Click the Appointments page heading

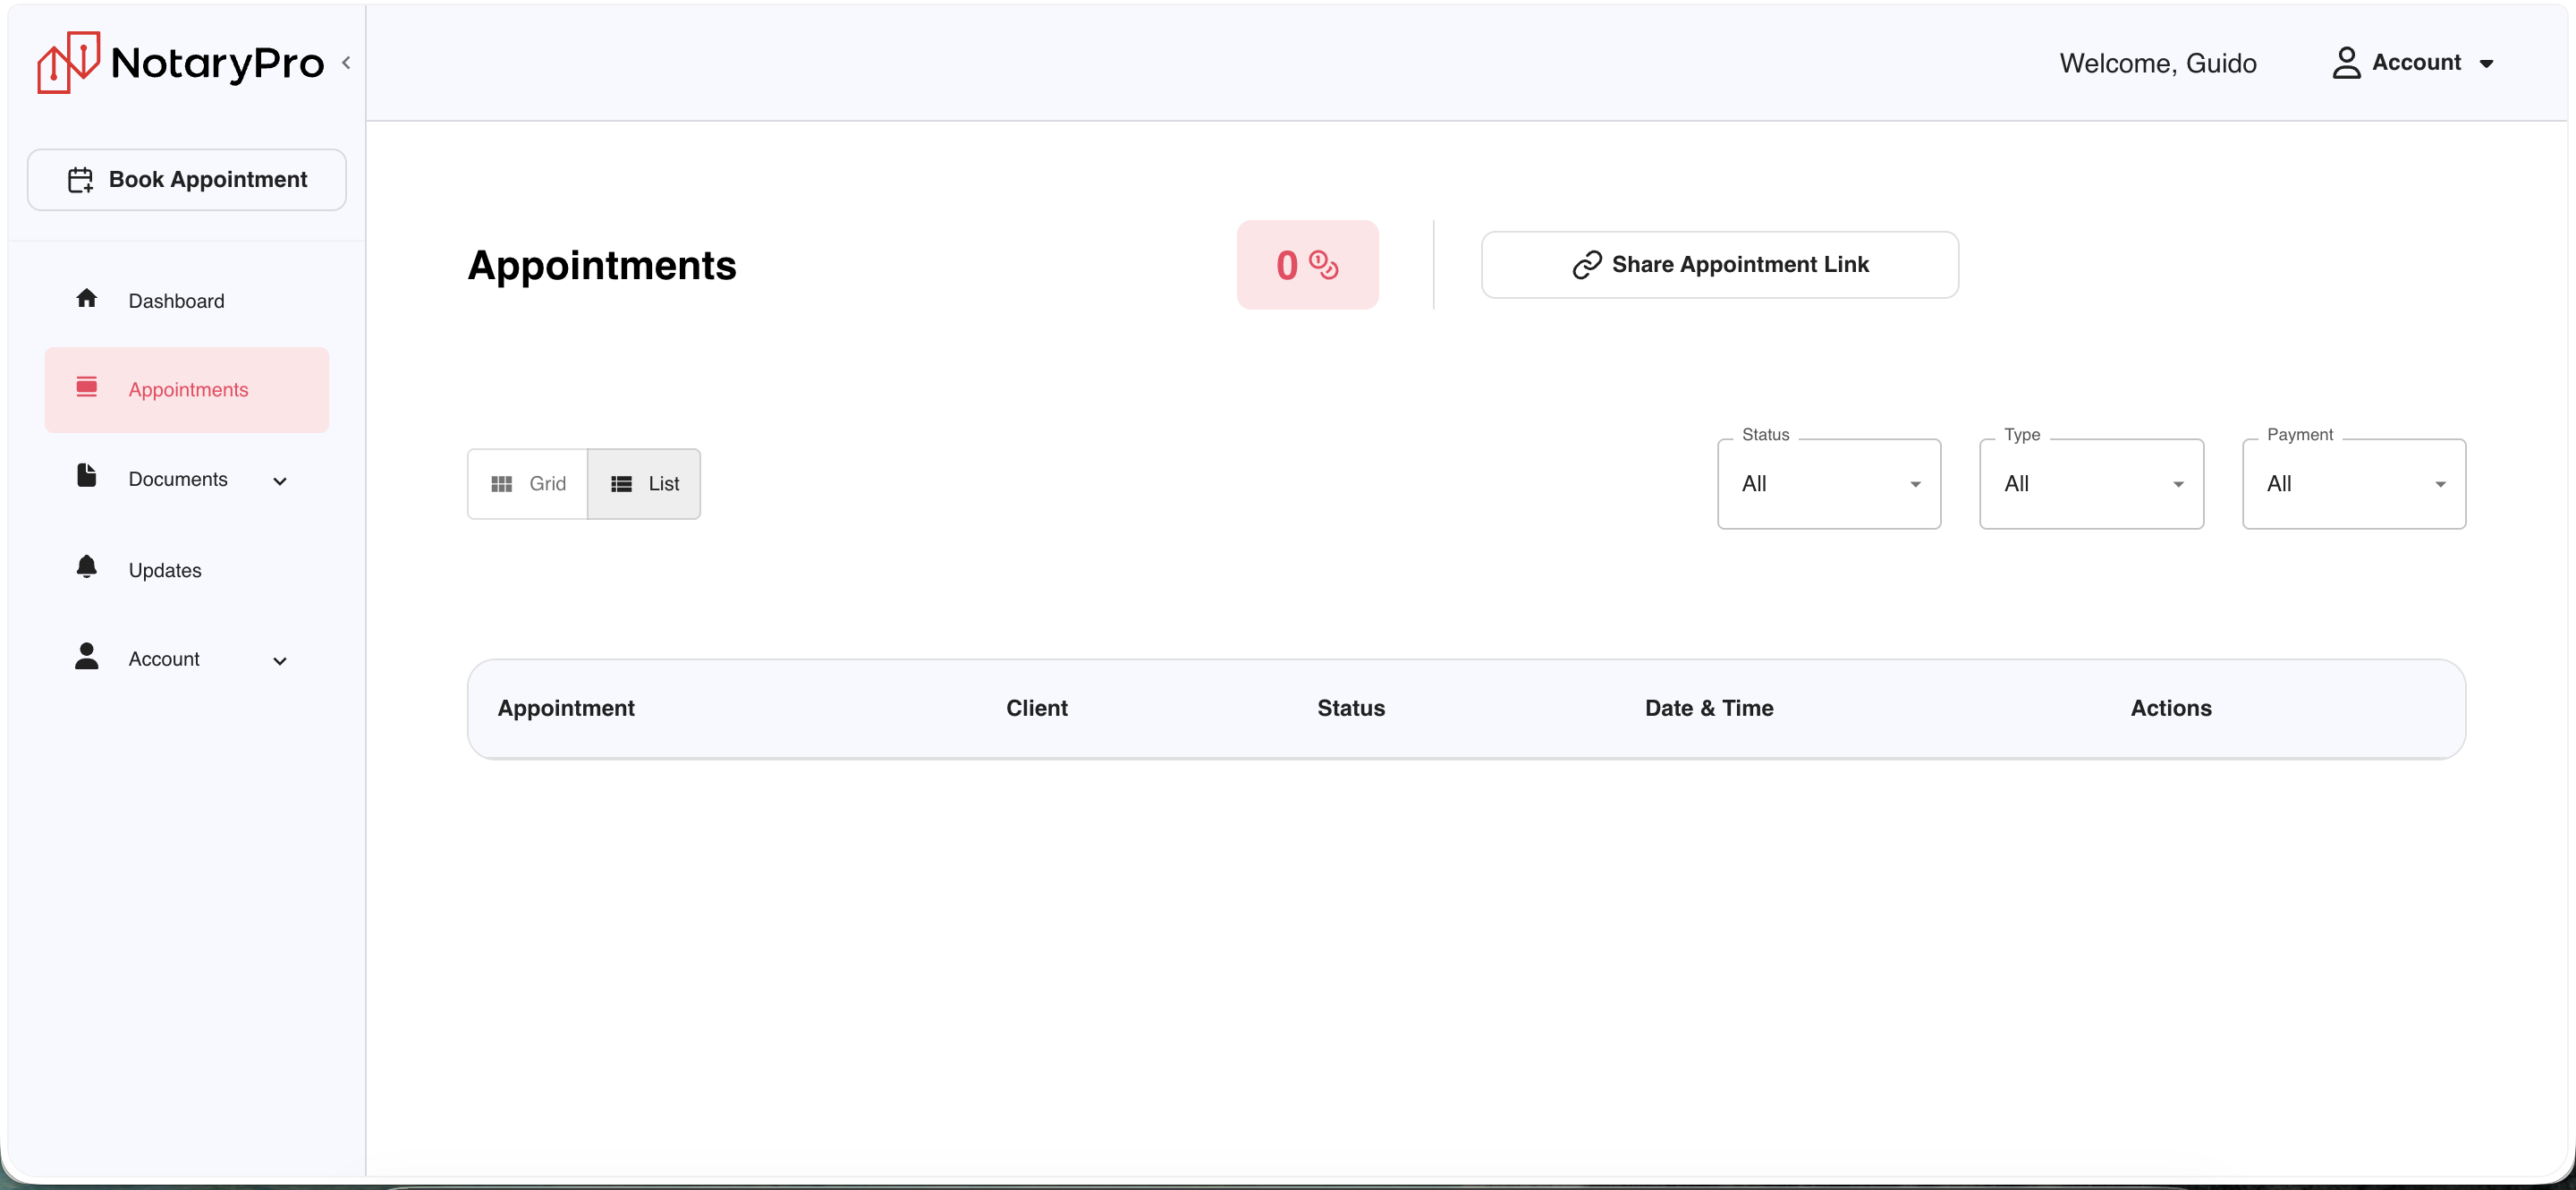click(602, 265)
